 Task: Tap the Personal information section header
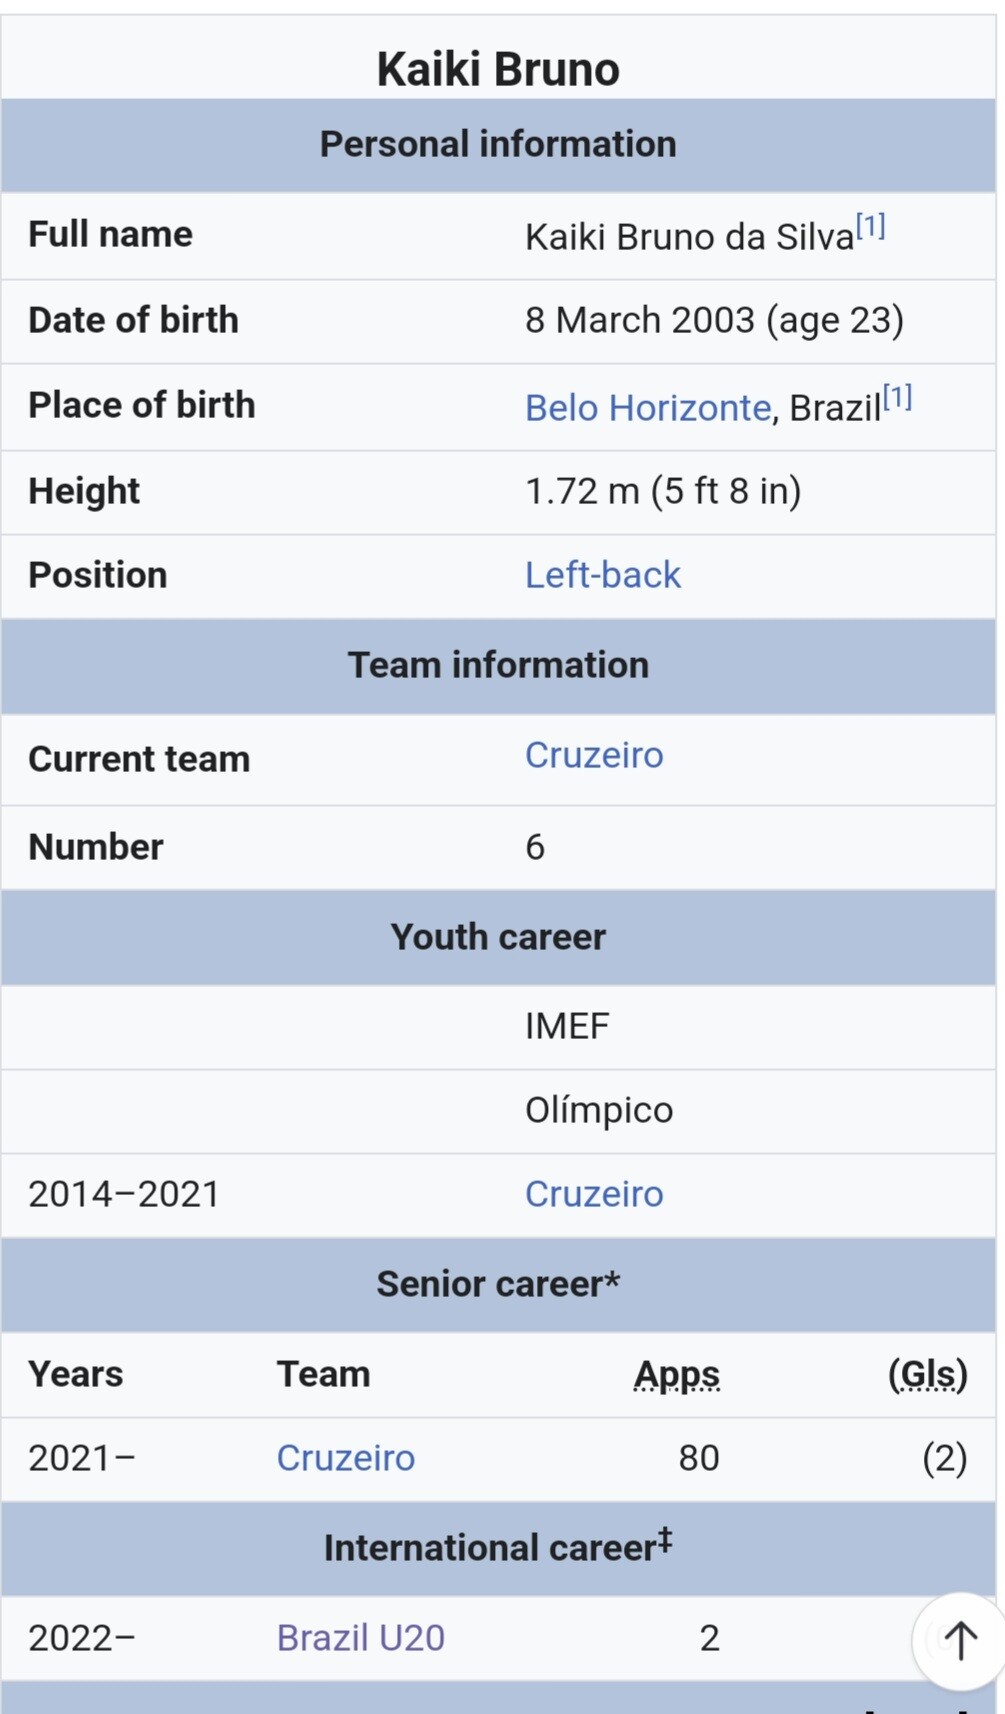(x=498, y=144)
